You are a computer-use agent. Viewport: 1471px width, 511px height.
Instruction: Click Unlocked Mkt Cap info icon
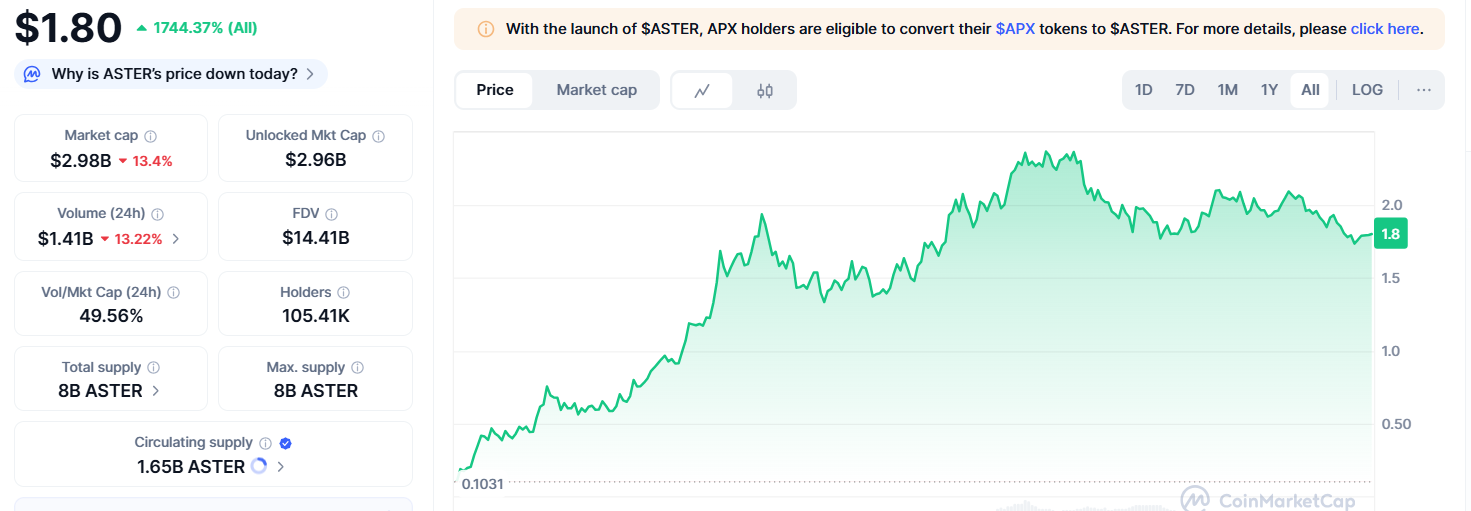(x=378, y=136)
